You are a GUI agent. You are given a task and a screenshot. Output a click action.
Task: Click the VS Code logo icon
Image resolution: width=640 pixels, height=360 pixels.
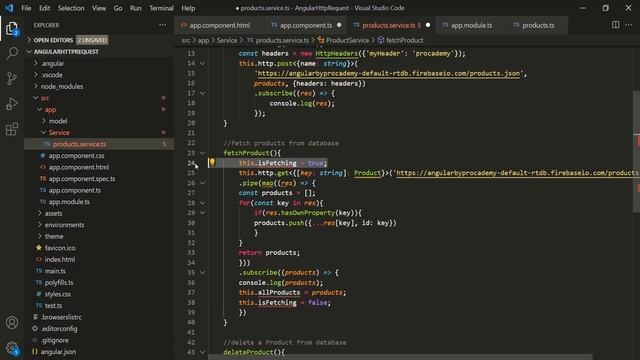9,8
